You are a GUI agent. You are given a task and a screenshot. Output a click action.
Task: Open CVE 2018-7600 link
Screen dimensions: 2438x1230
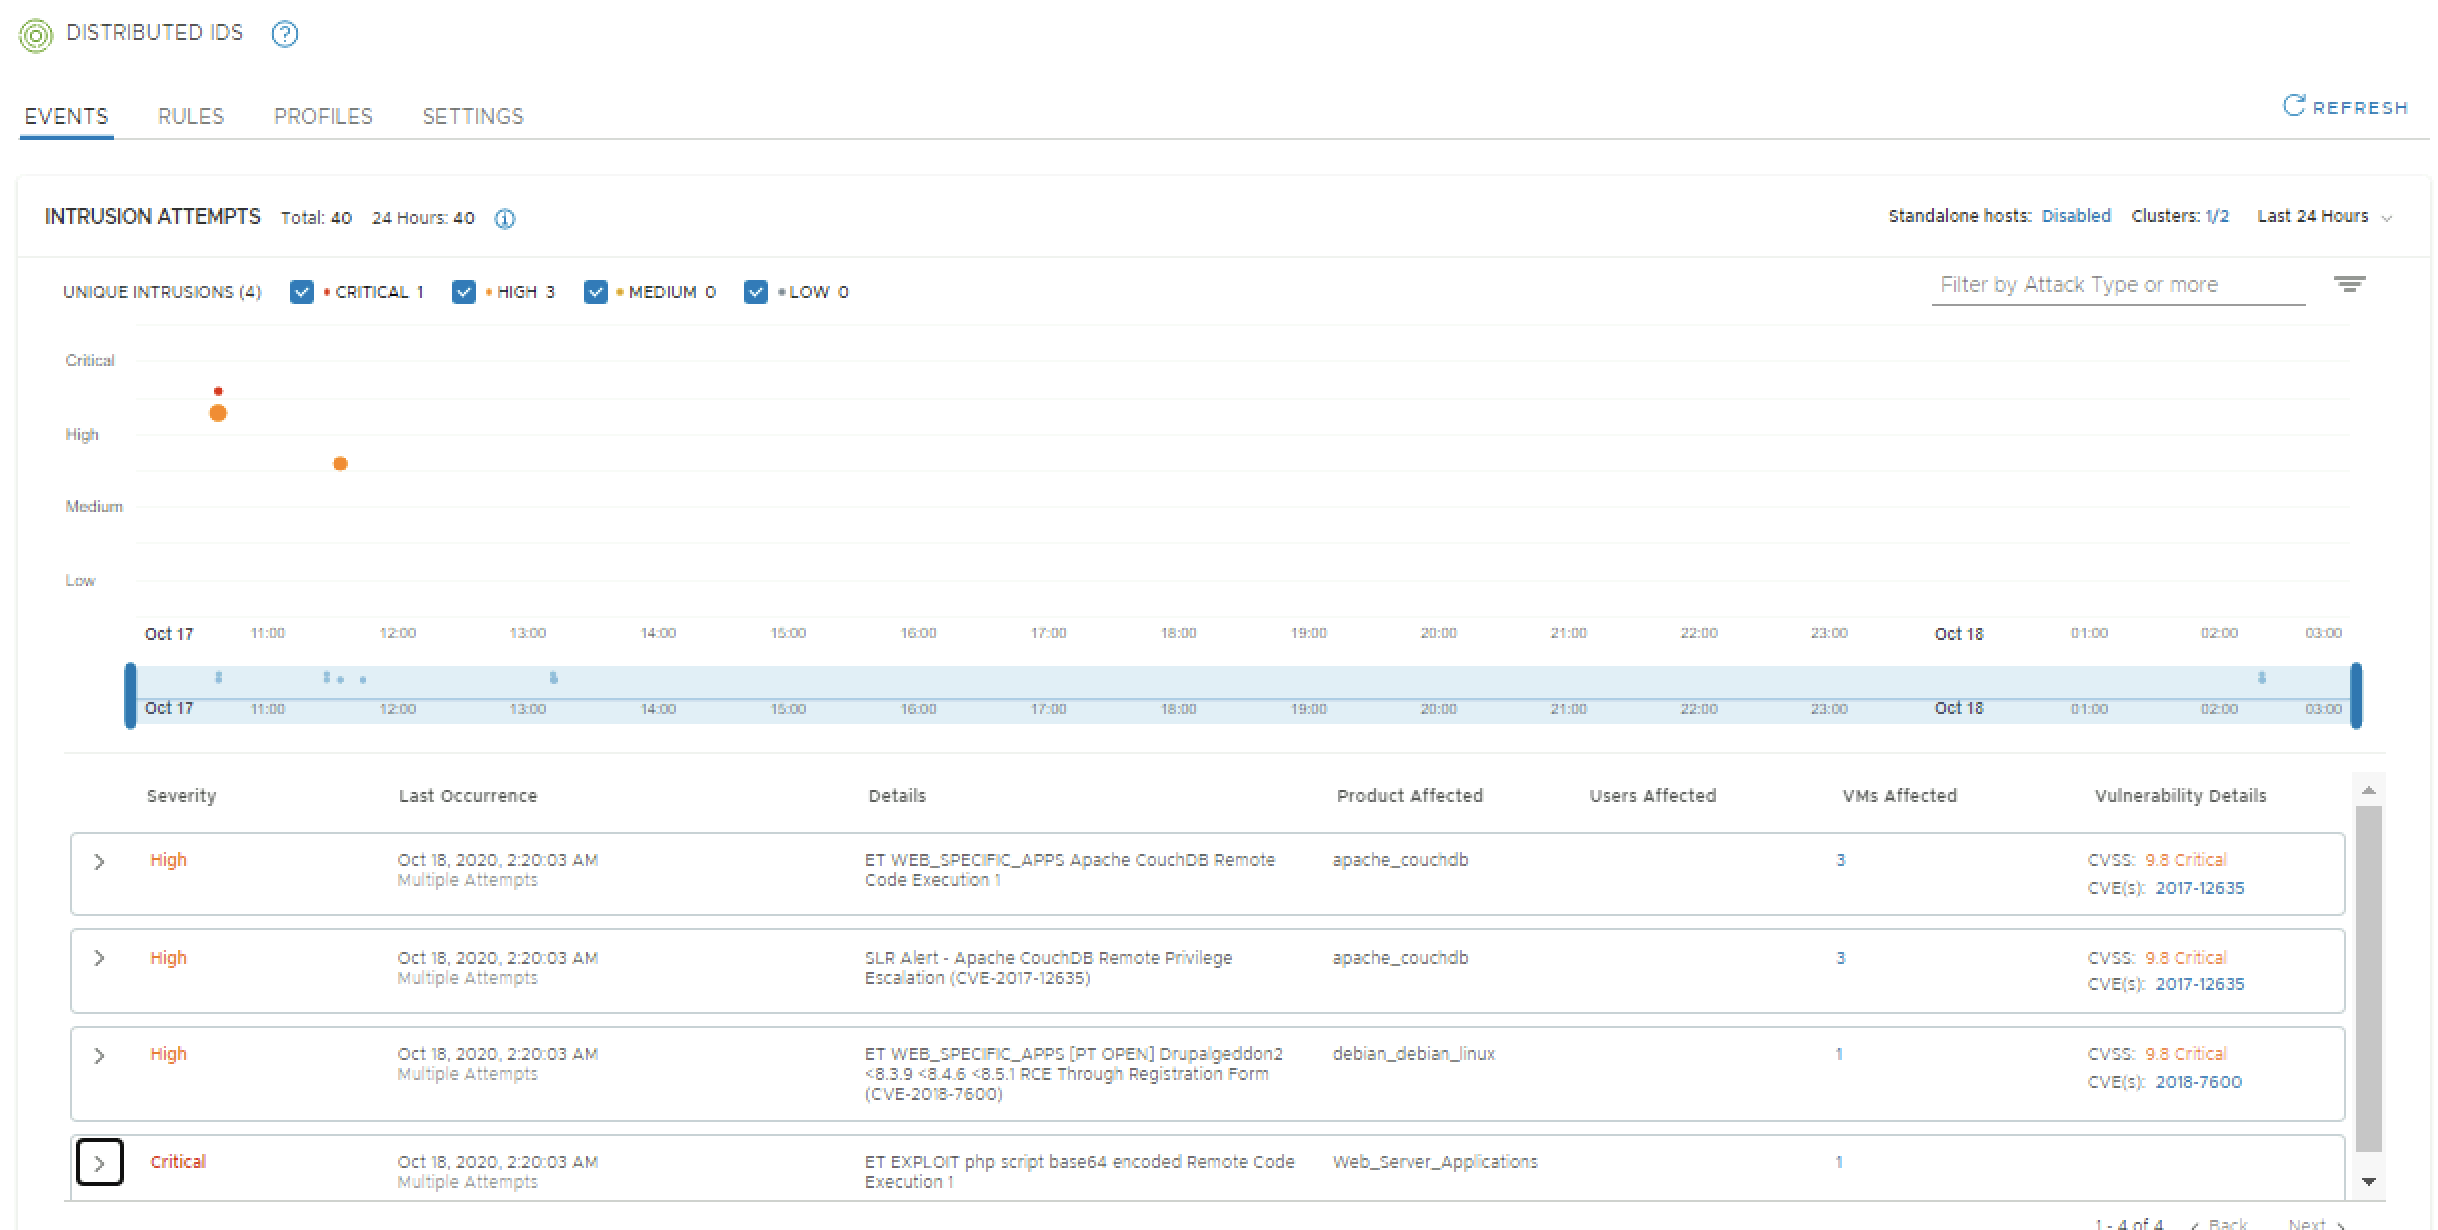tap(2198, 1082)
